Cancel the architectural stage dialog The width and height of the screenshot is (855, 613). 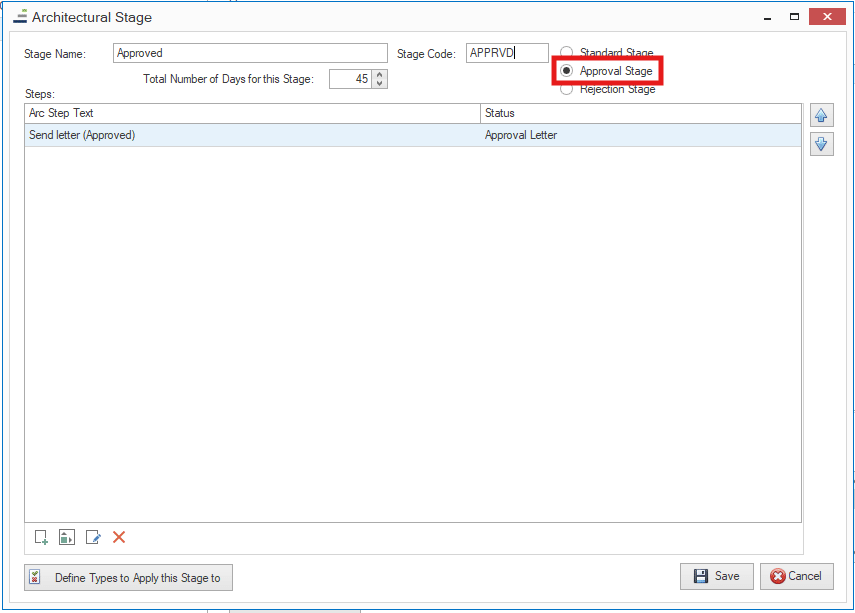797,576
